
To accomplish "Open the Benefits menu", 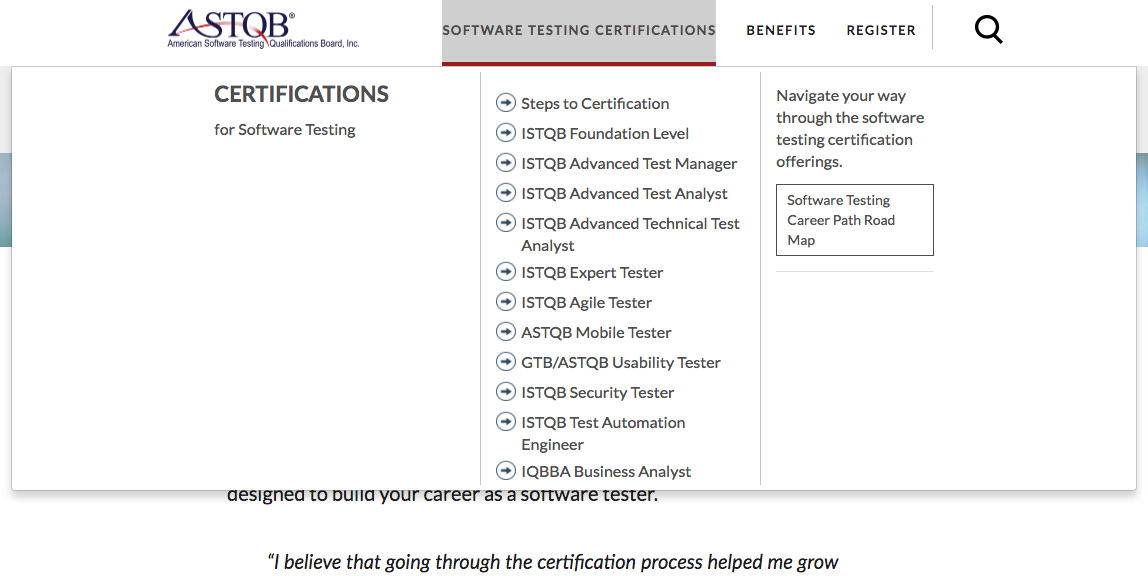I will tap(781, 30).
